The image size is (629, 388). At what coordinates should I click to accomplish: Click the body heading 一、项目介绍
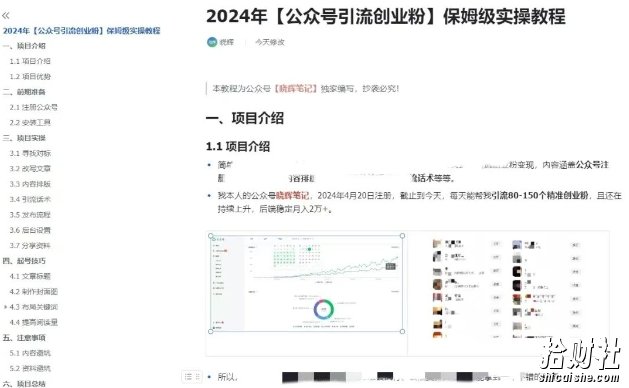pos(245,118)
